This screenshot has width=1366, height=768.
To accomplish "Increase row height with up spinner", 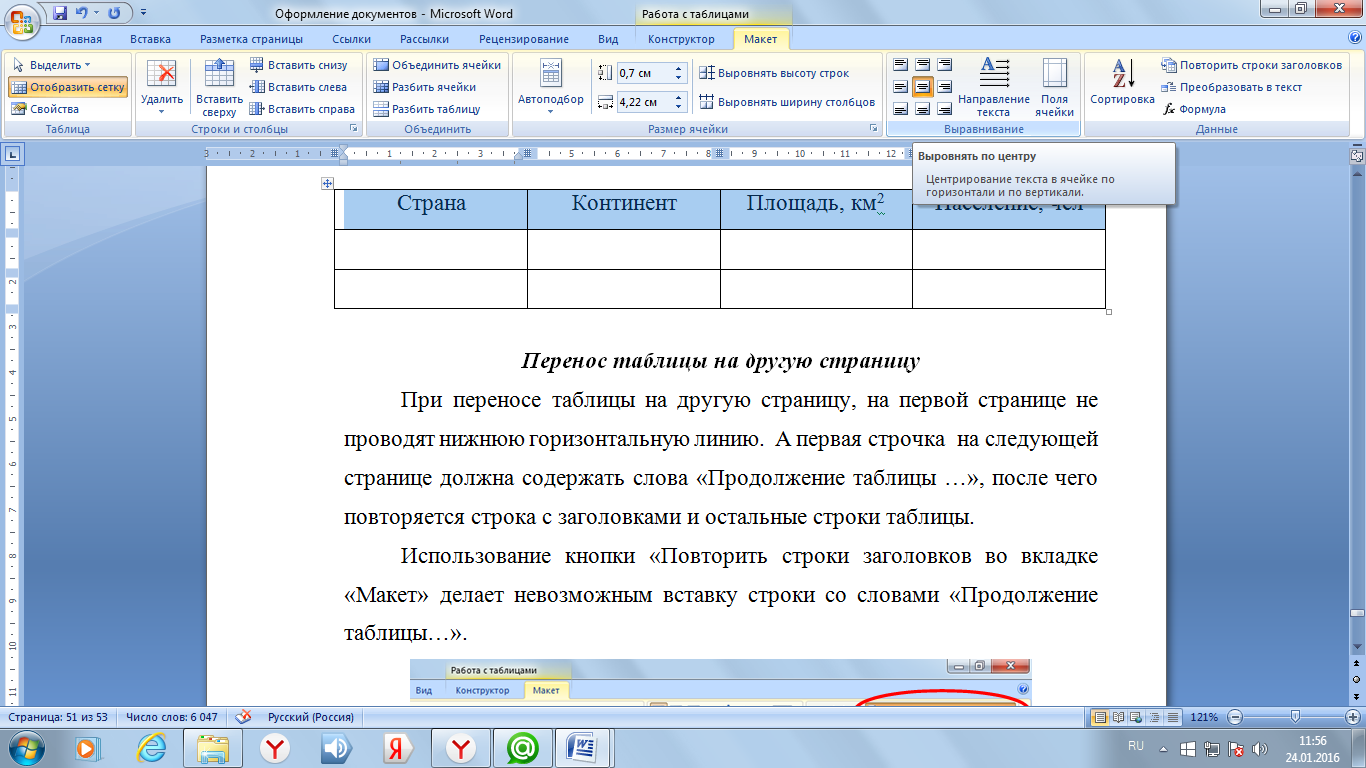I will (680, 69).
